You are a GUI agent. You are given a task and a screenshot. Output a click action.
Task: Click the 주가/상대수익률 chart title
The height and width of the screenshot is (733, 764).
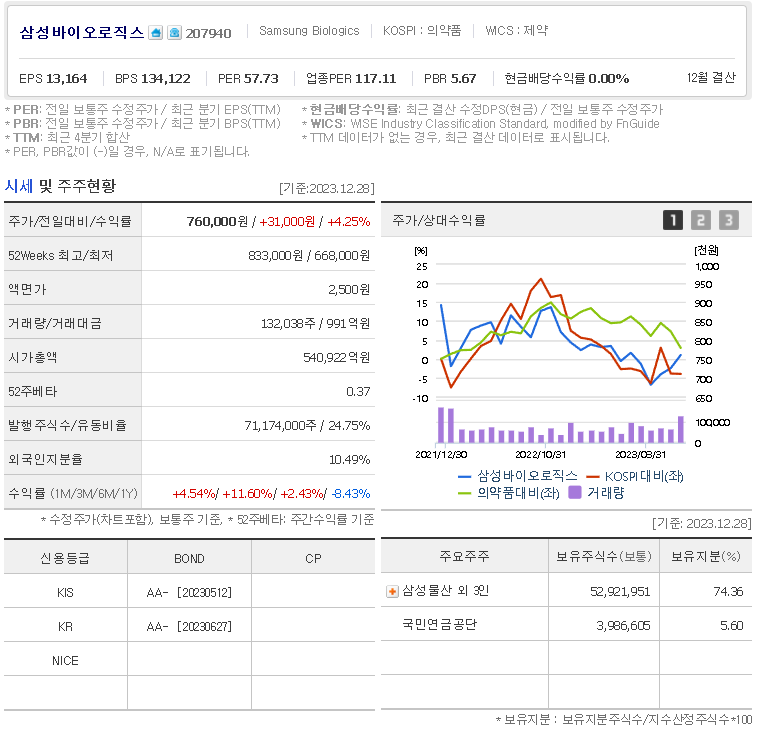tap(439, 221)
